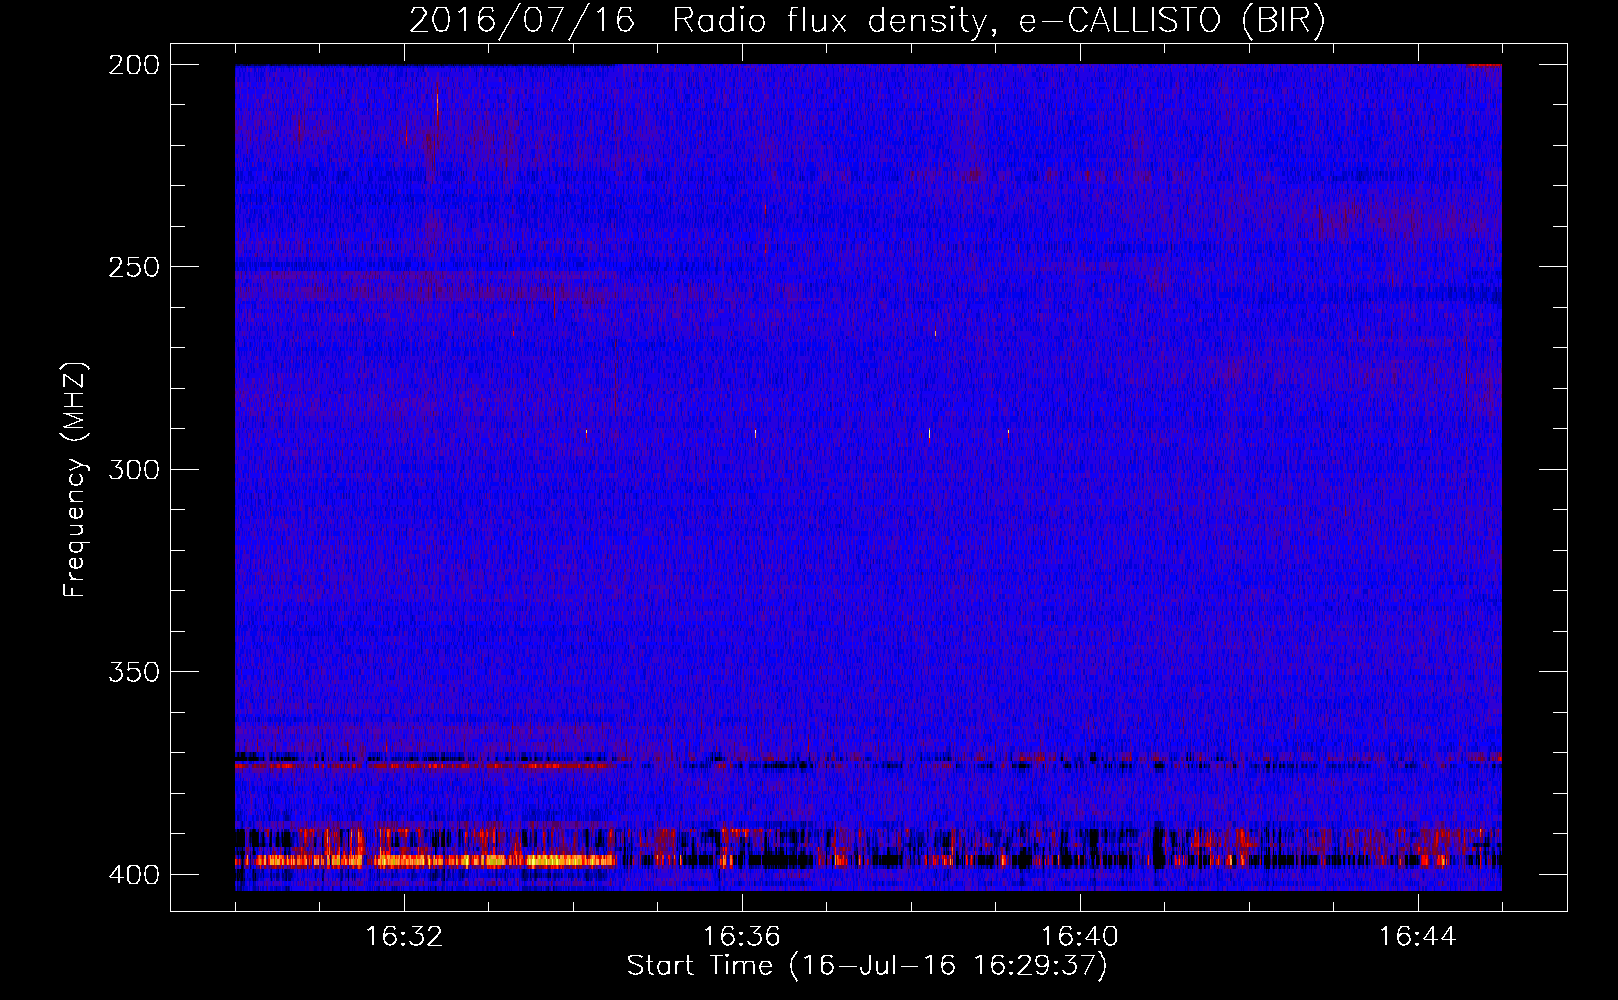Click the 16:44 time tick label
Screen dimensions: 1618x1000
[x=1417, y=937]
